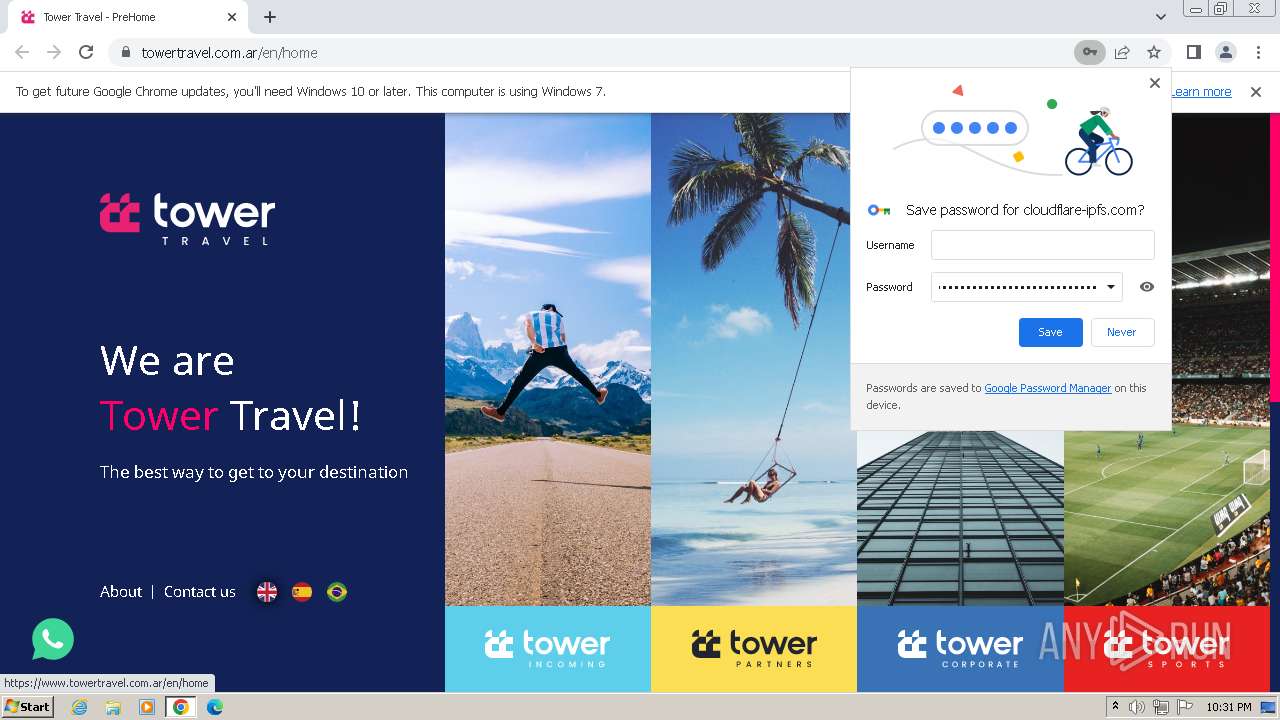The image size is (1280, 720).
Task: Close the Tower Travel tab
Action: pos(232,17)
